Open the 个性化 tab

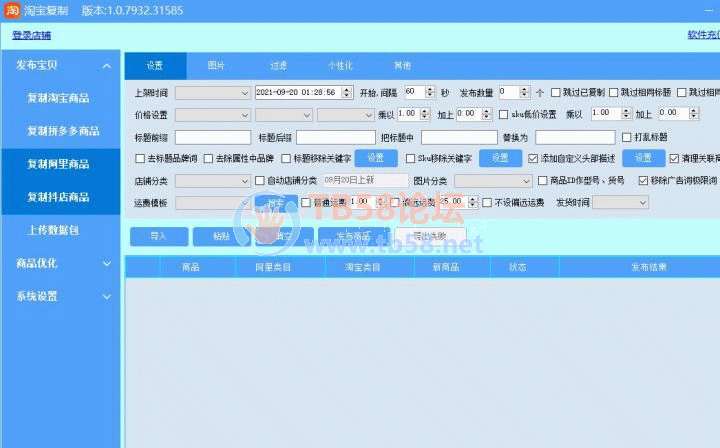pyautogui.click(x=340, y=66)
